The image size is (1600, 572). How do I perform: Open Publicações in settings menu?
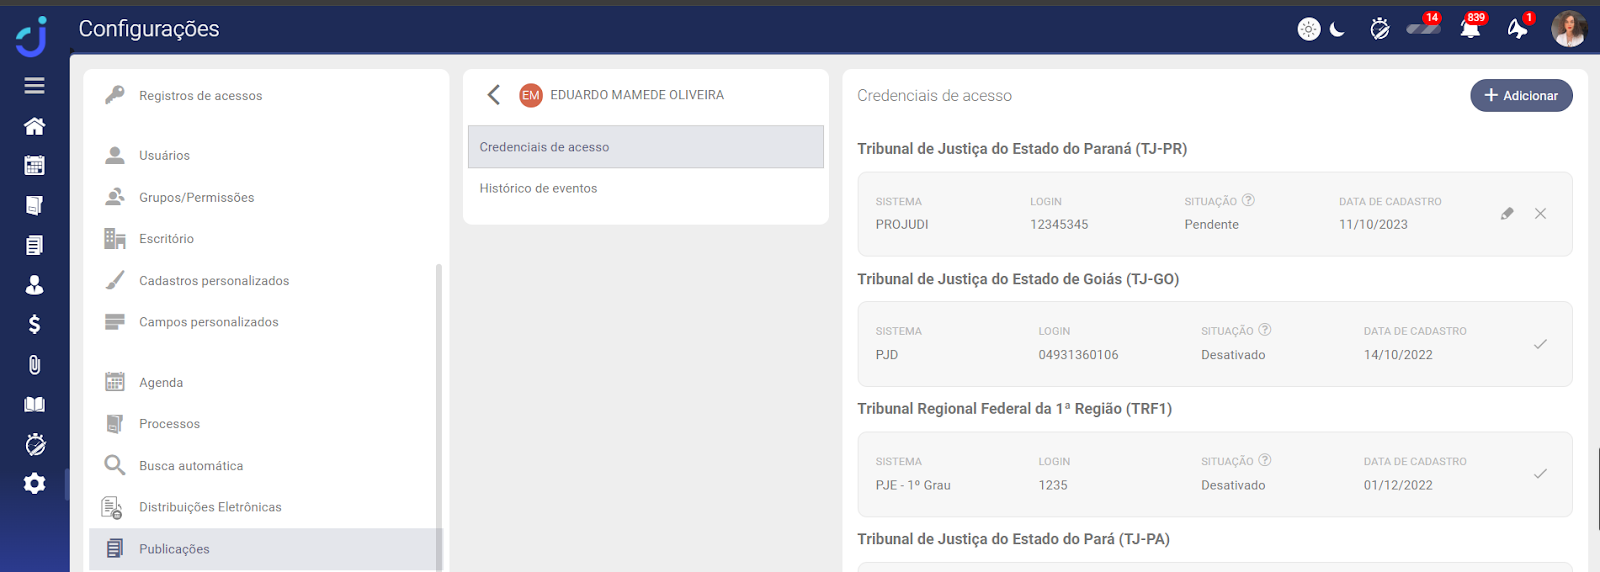click(174, 549)
